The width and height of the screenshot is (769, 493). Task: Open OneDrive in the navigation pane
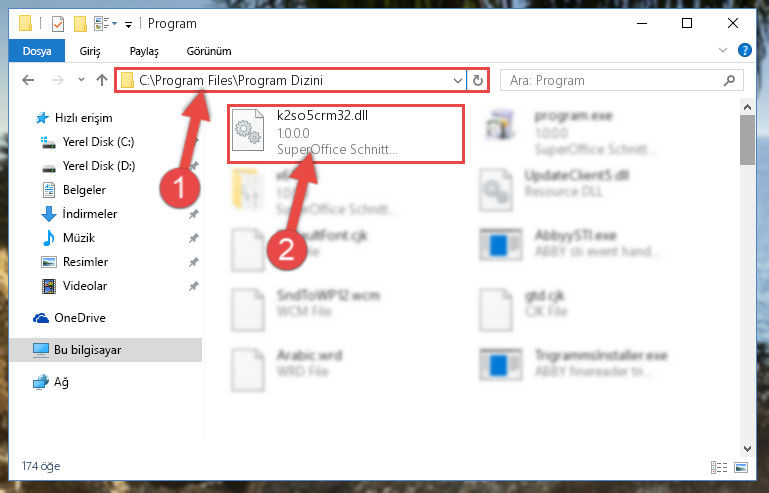pos(80,318)
